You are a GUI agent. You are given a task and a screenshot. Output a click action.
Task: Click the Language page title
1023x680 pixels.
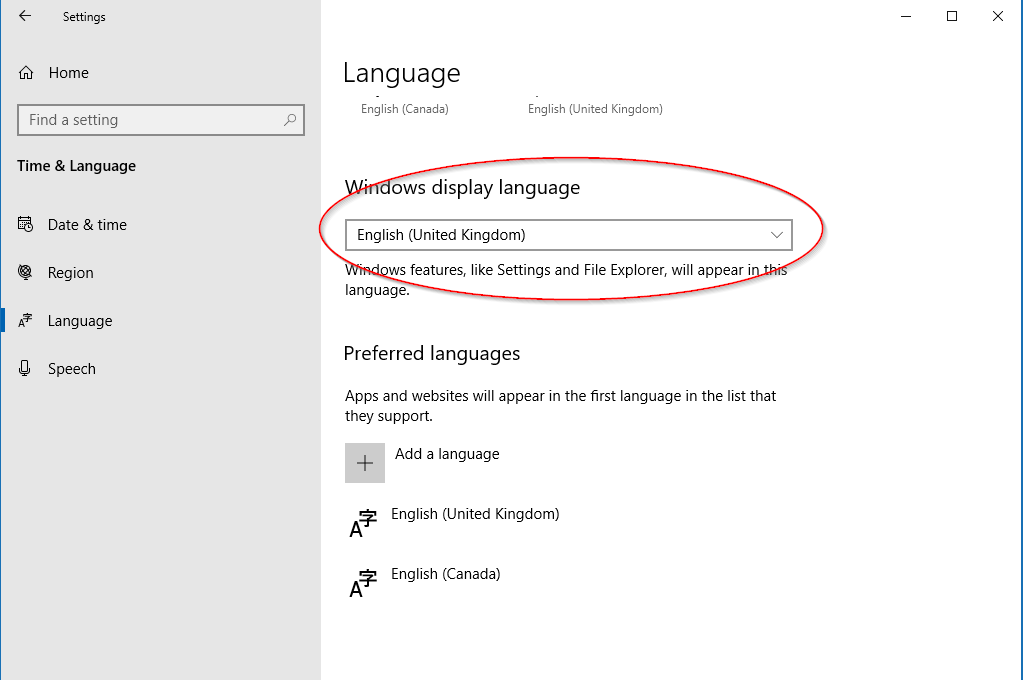pos(402,73)
